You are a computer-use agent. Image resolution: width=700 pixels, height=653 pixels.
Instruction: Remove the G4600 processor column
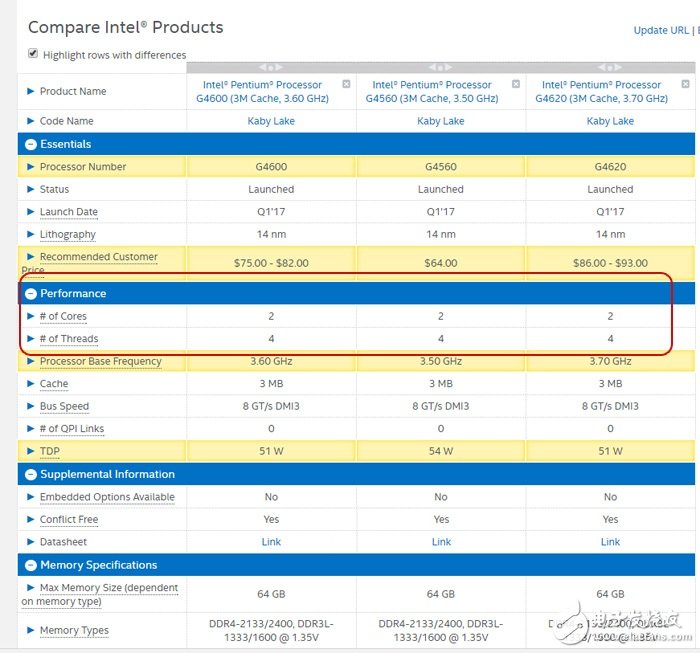click(346, 84)
